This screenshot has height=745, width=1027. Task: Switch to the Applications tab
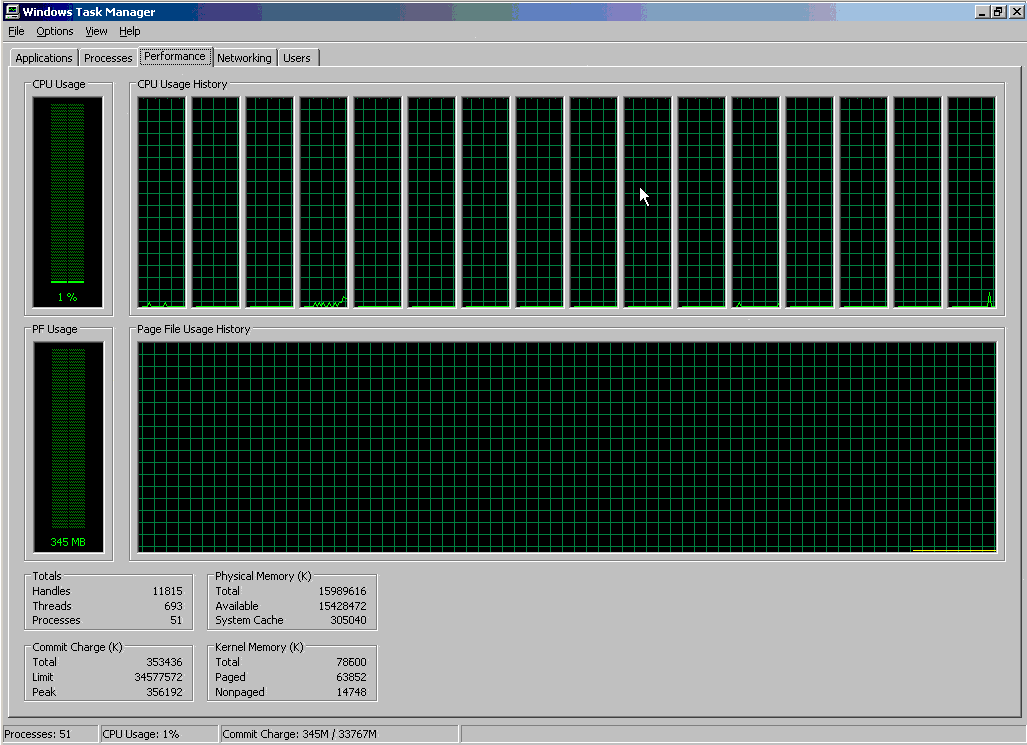[44, 58]
